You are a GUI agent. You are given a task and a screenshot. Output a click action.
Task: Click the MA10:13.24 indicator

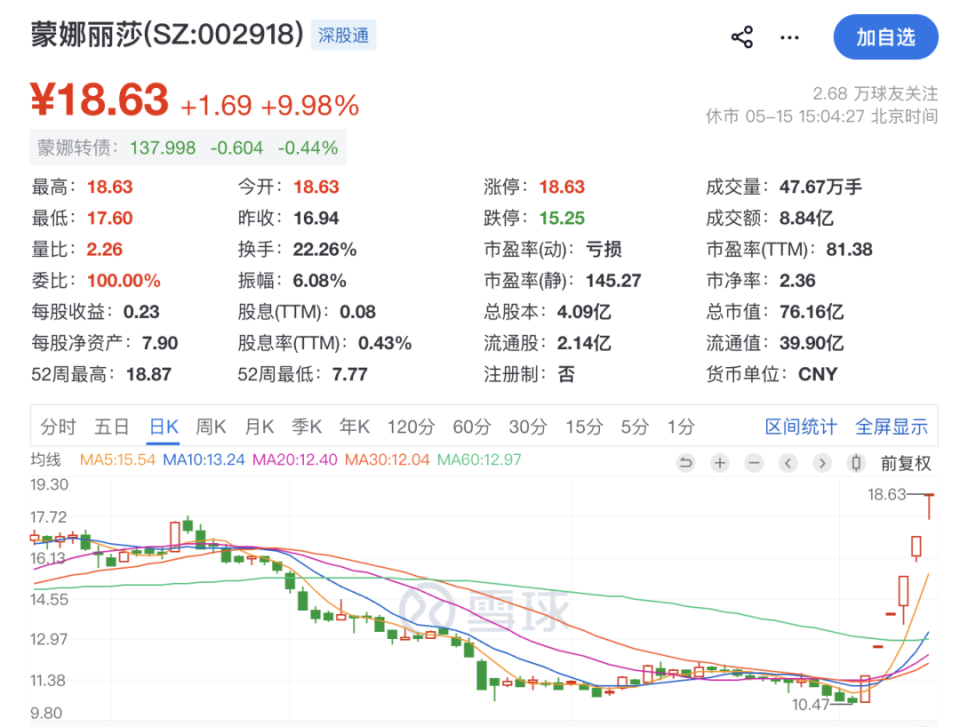204,459
